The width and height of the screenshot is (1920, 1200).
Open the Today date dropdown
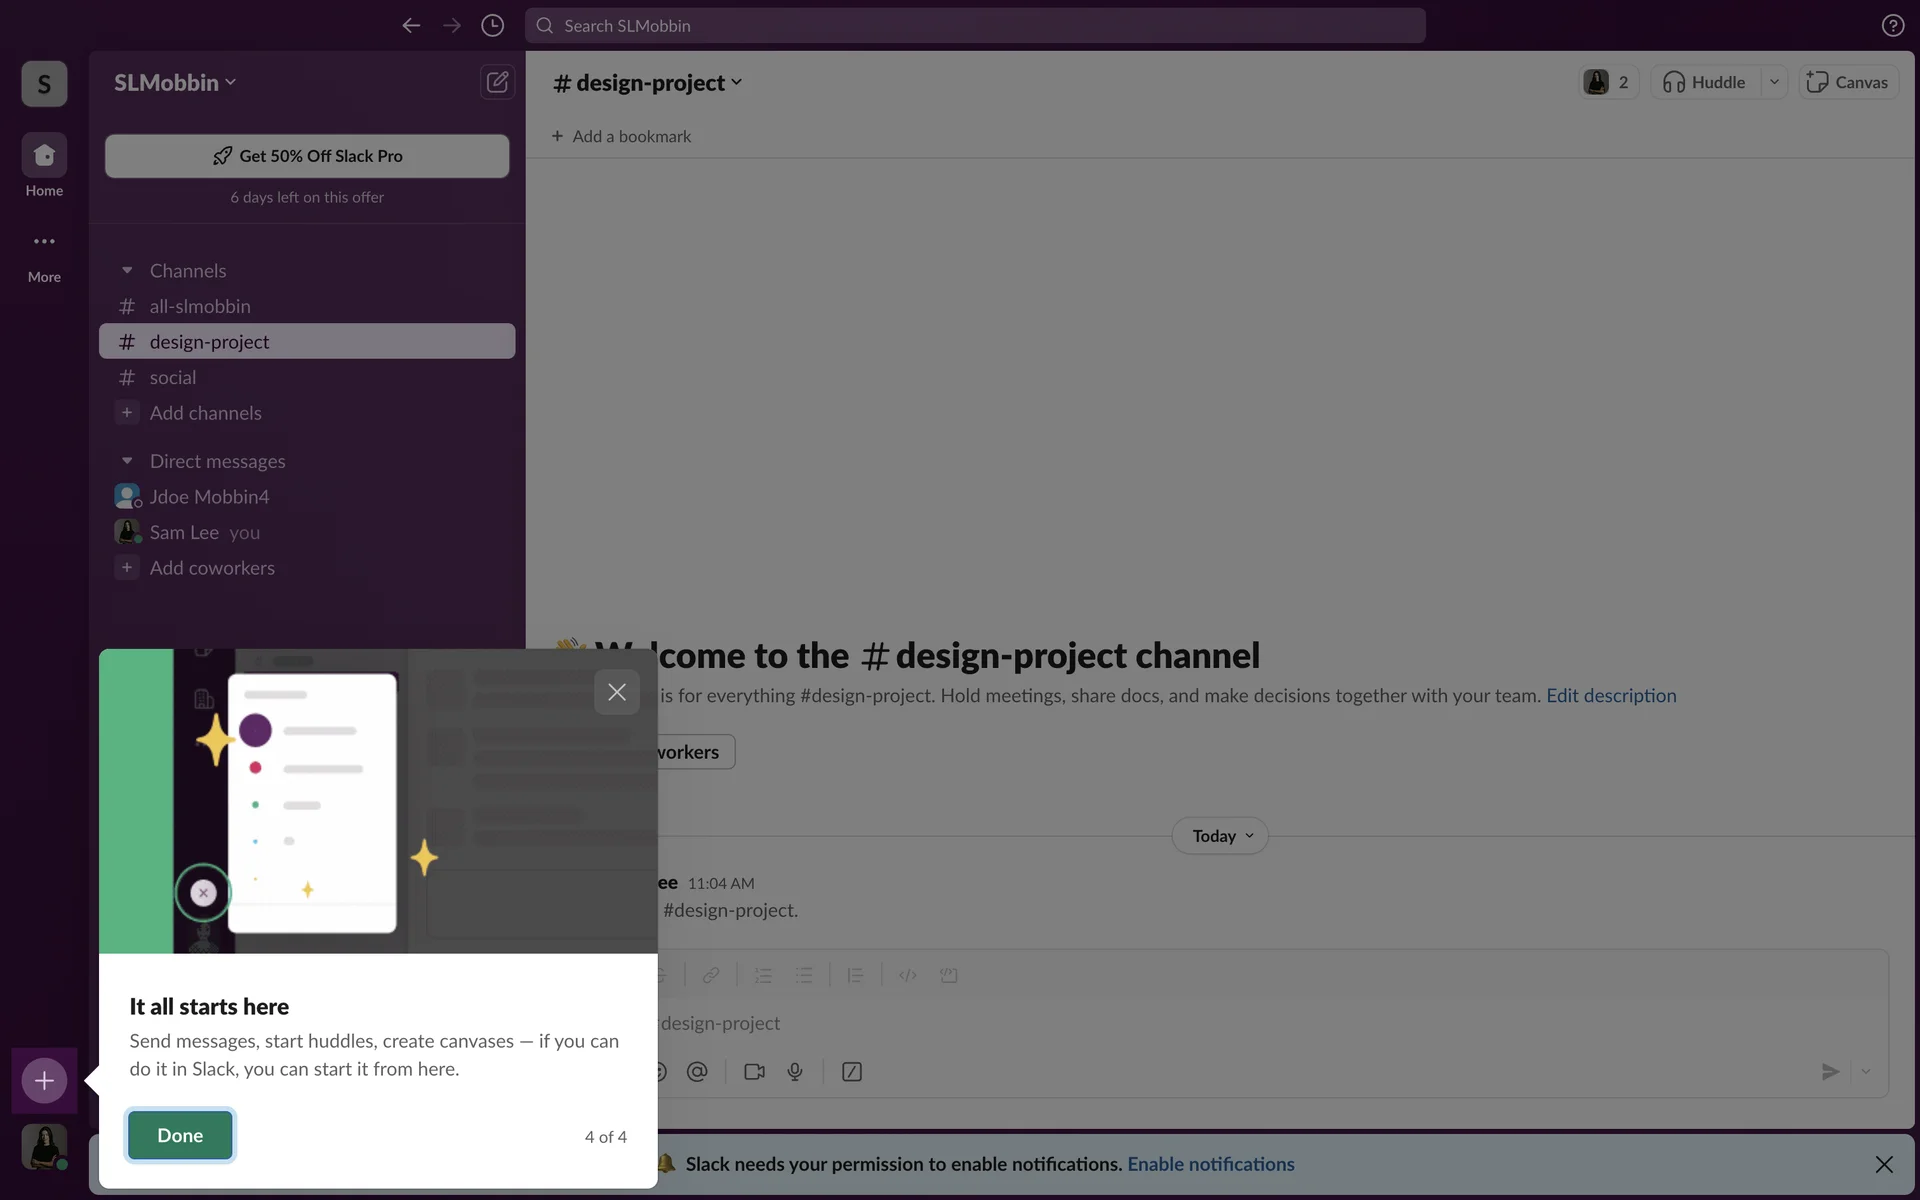point(1220,836)
